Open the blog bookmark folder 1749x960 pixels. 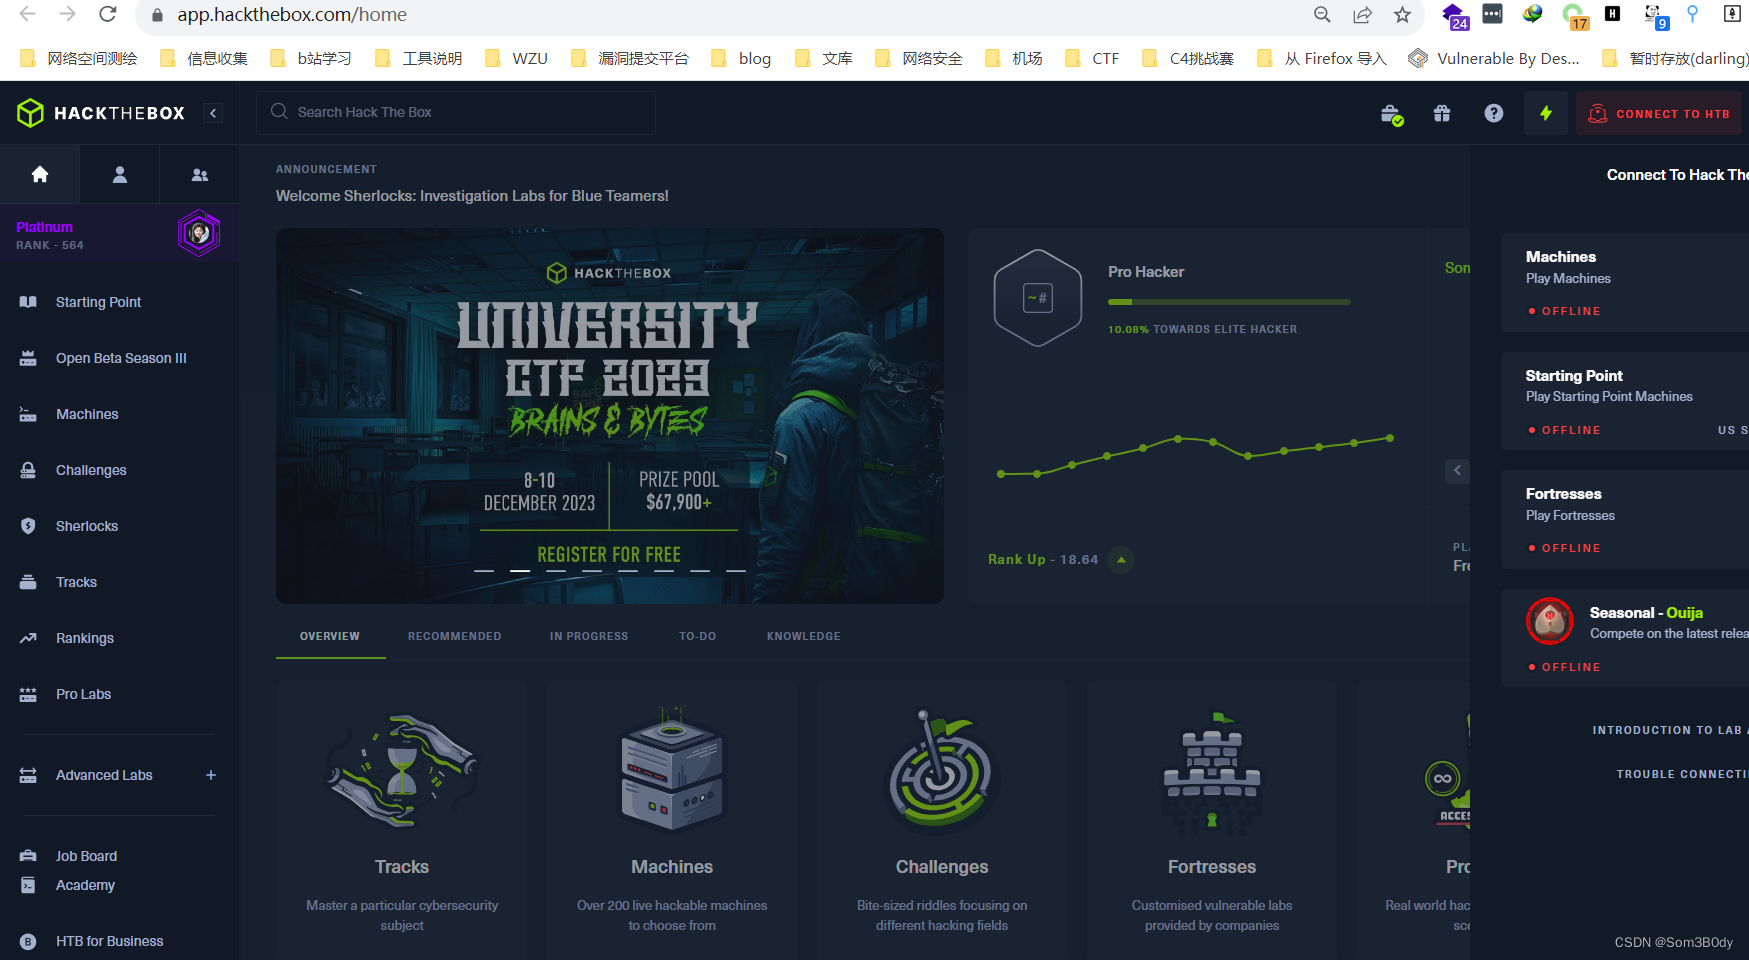(x=741, y=58)
